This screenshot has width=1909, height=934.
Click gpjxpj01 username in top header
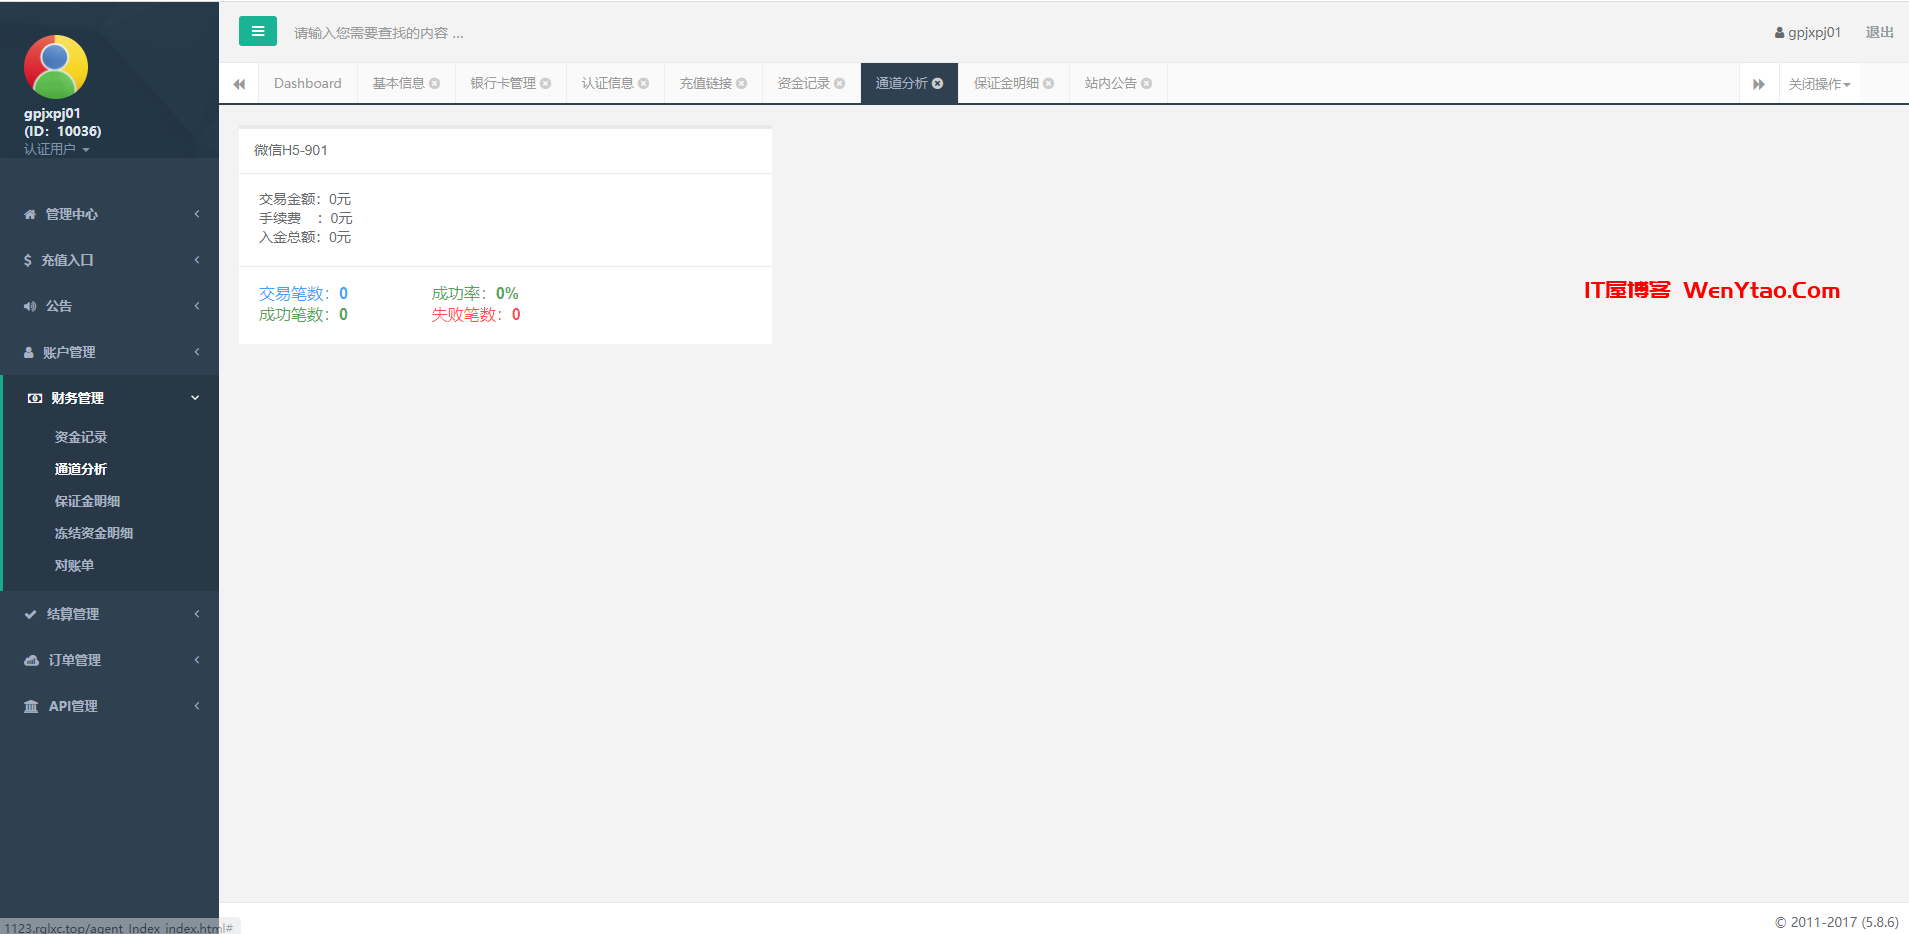(x=1815, y=33)
